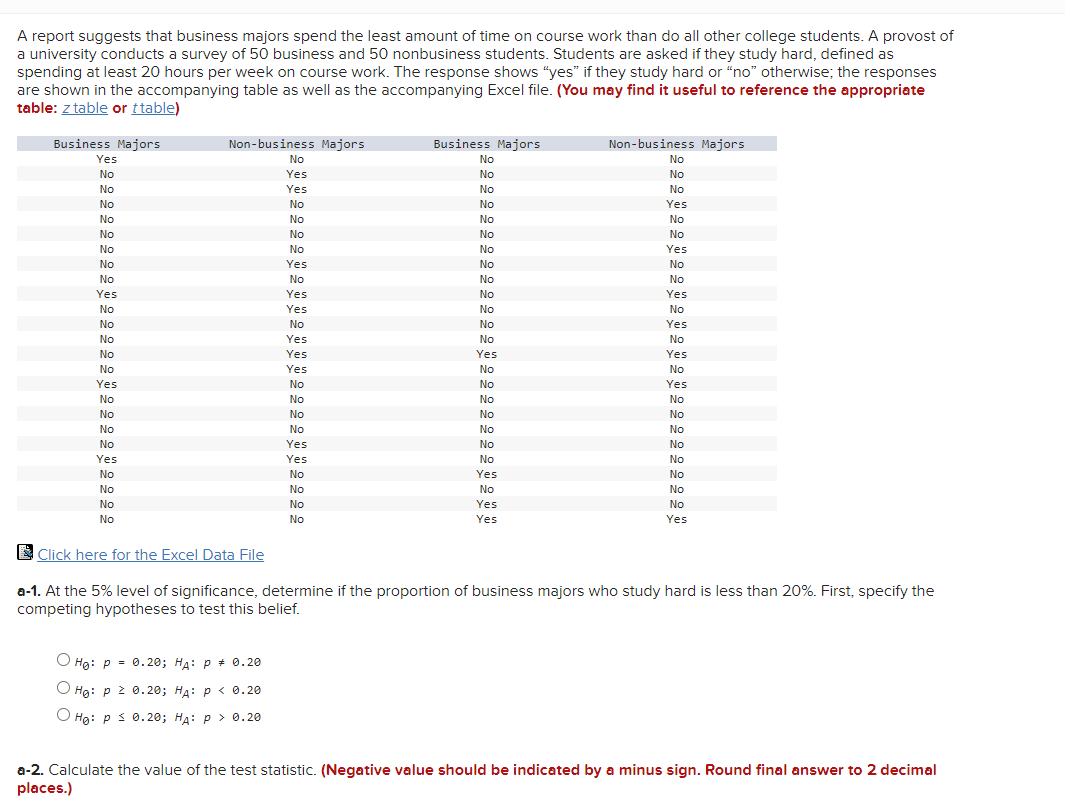Open the t table link
This screenshot has height=809, width=1065.
pyautogui.click(x=153, y=108)
